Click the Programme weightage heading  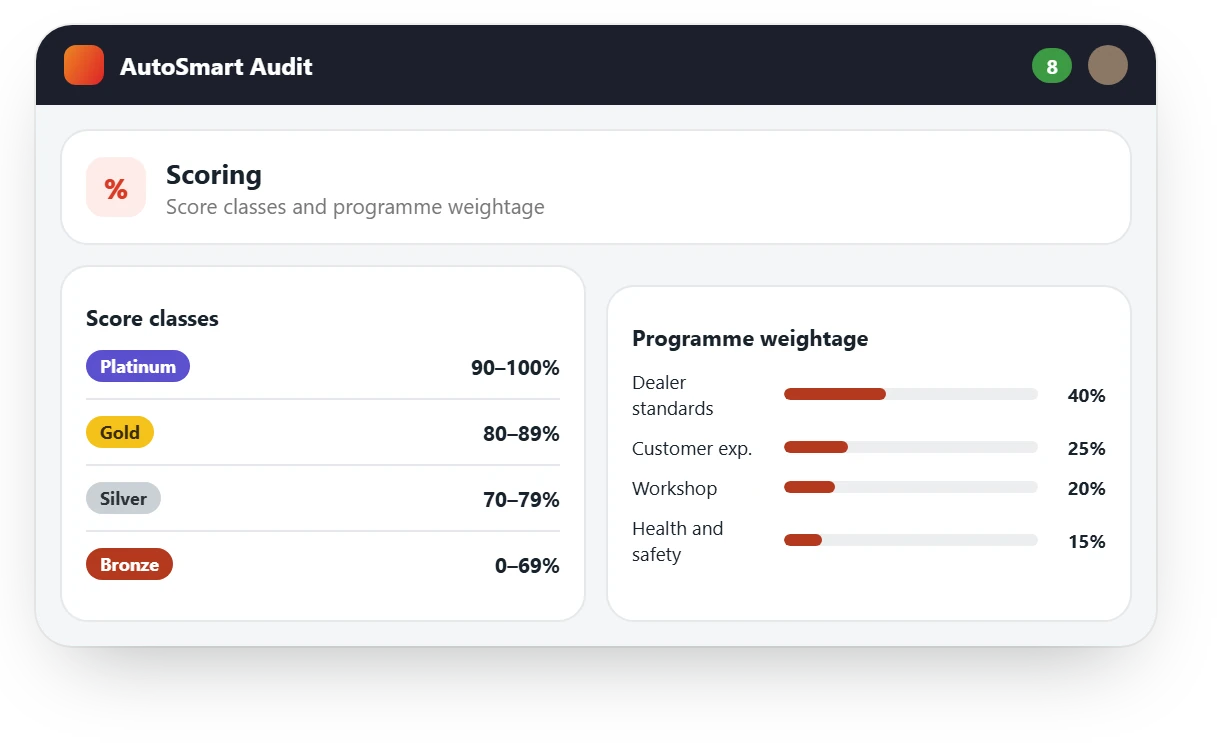click(750, 338)
